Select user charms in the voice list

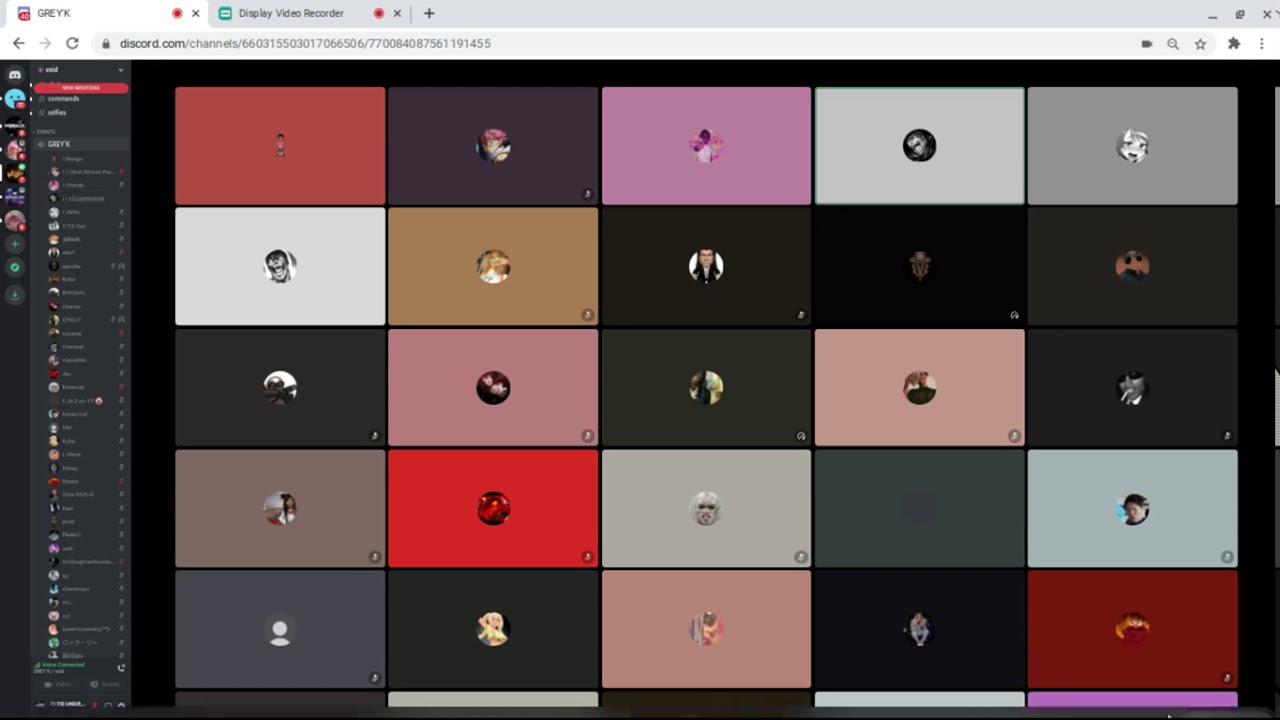[84, 306]
